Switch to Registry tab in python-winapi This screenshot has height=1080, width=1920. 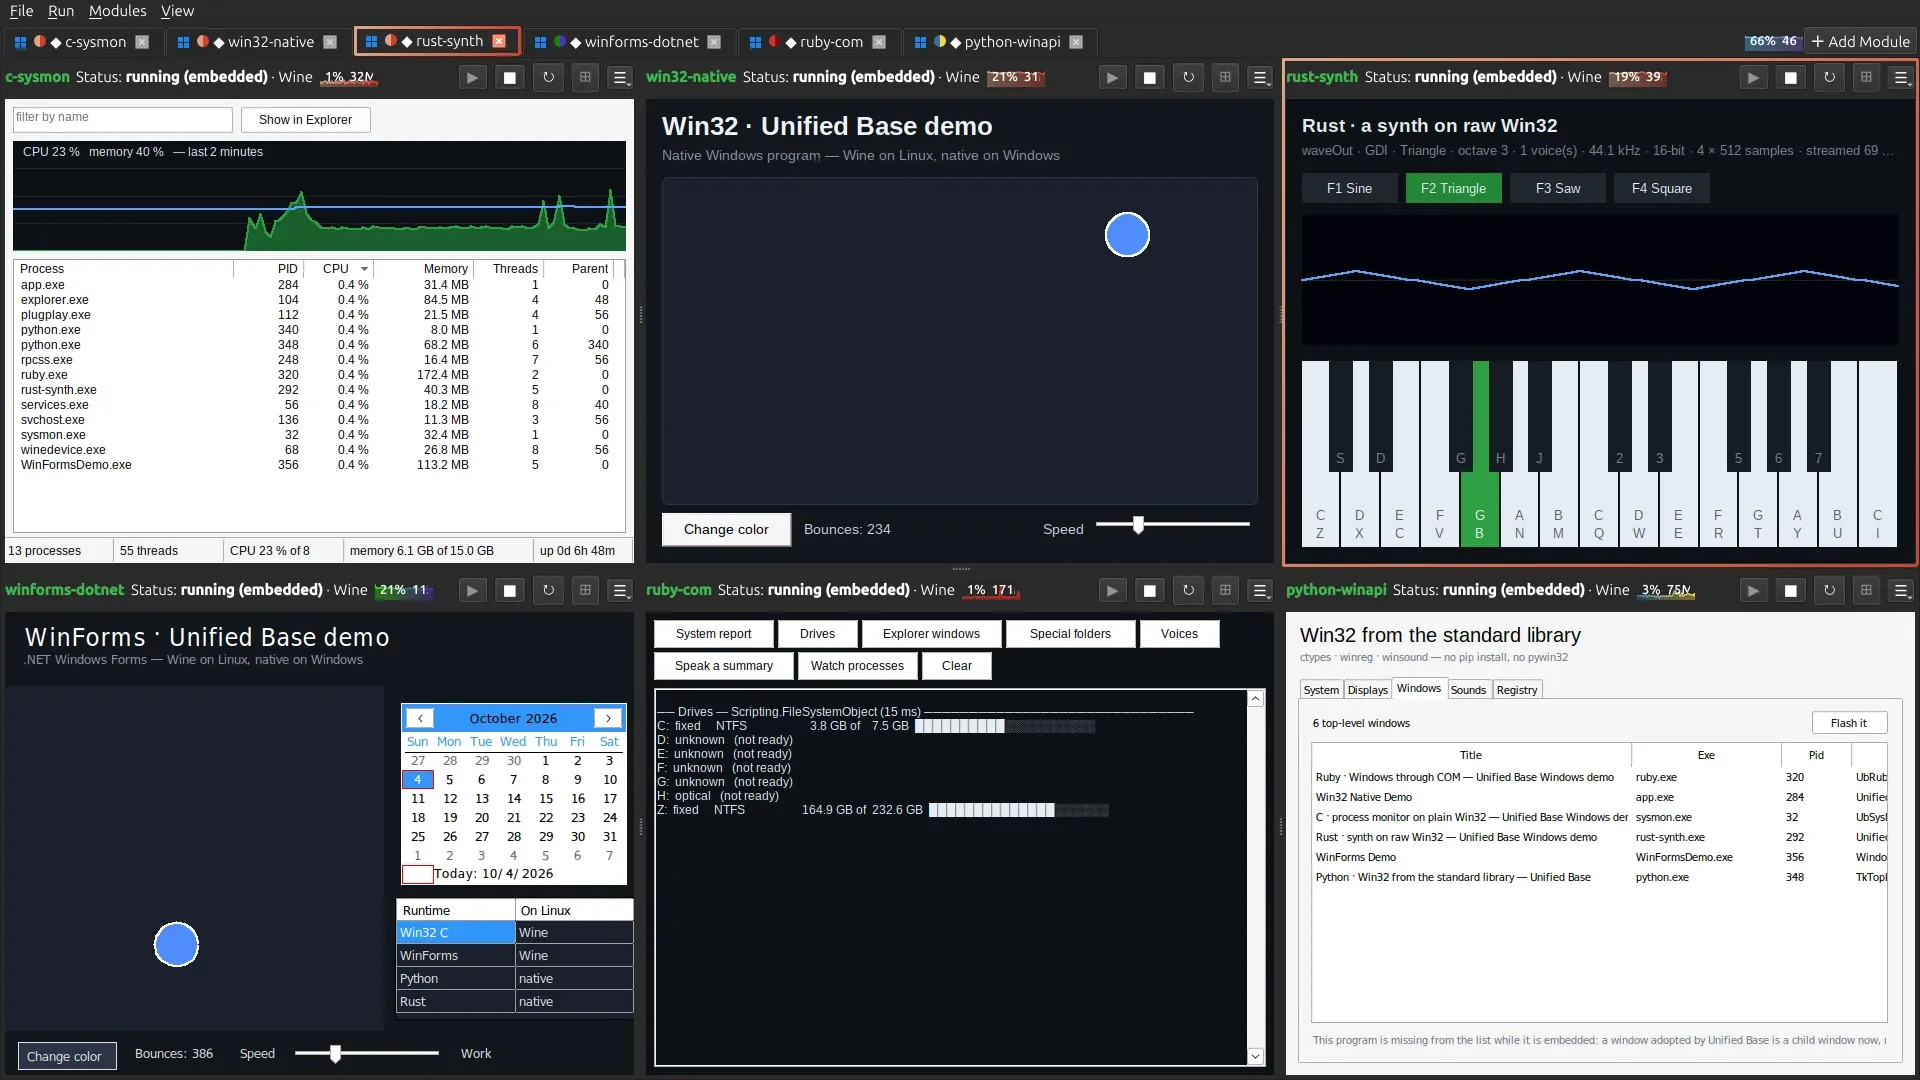point(1516,690)
